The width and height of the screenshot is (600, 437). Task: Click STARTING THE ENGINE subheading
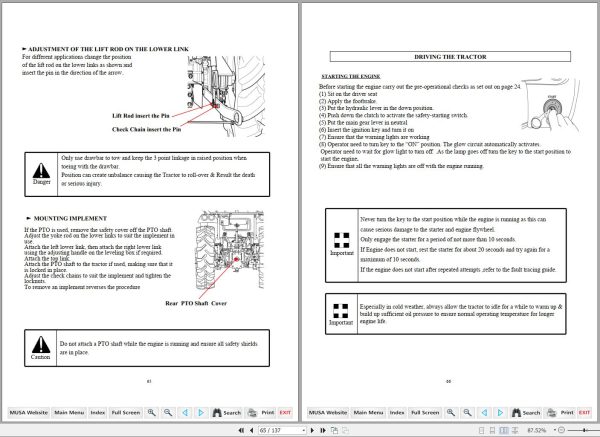[x=351, y=76]
